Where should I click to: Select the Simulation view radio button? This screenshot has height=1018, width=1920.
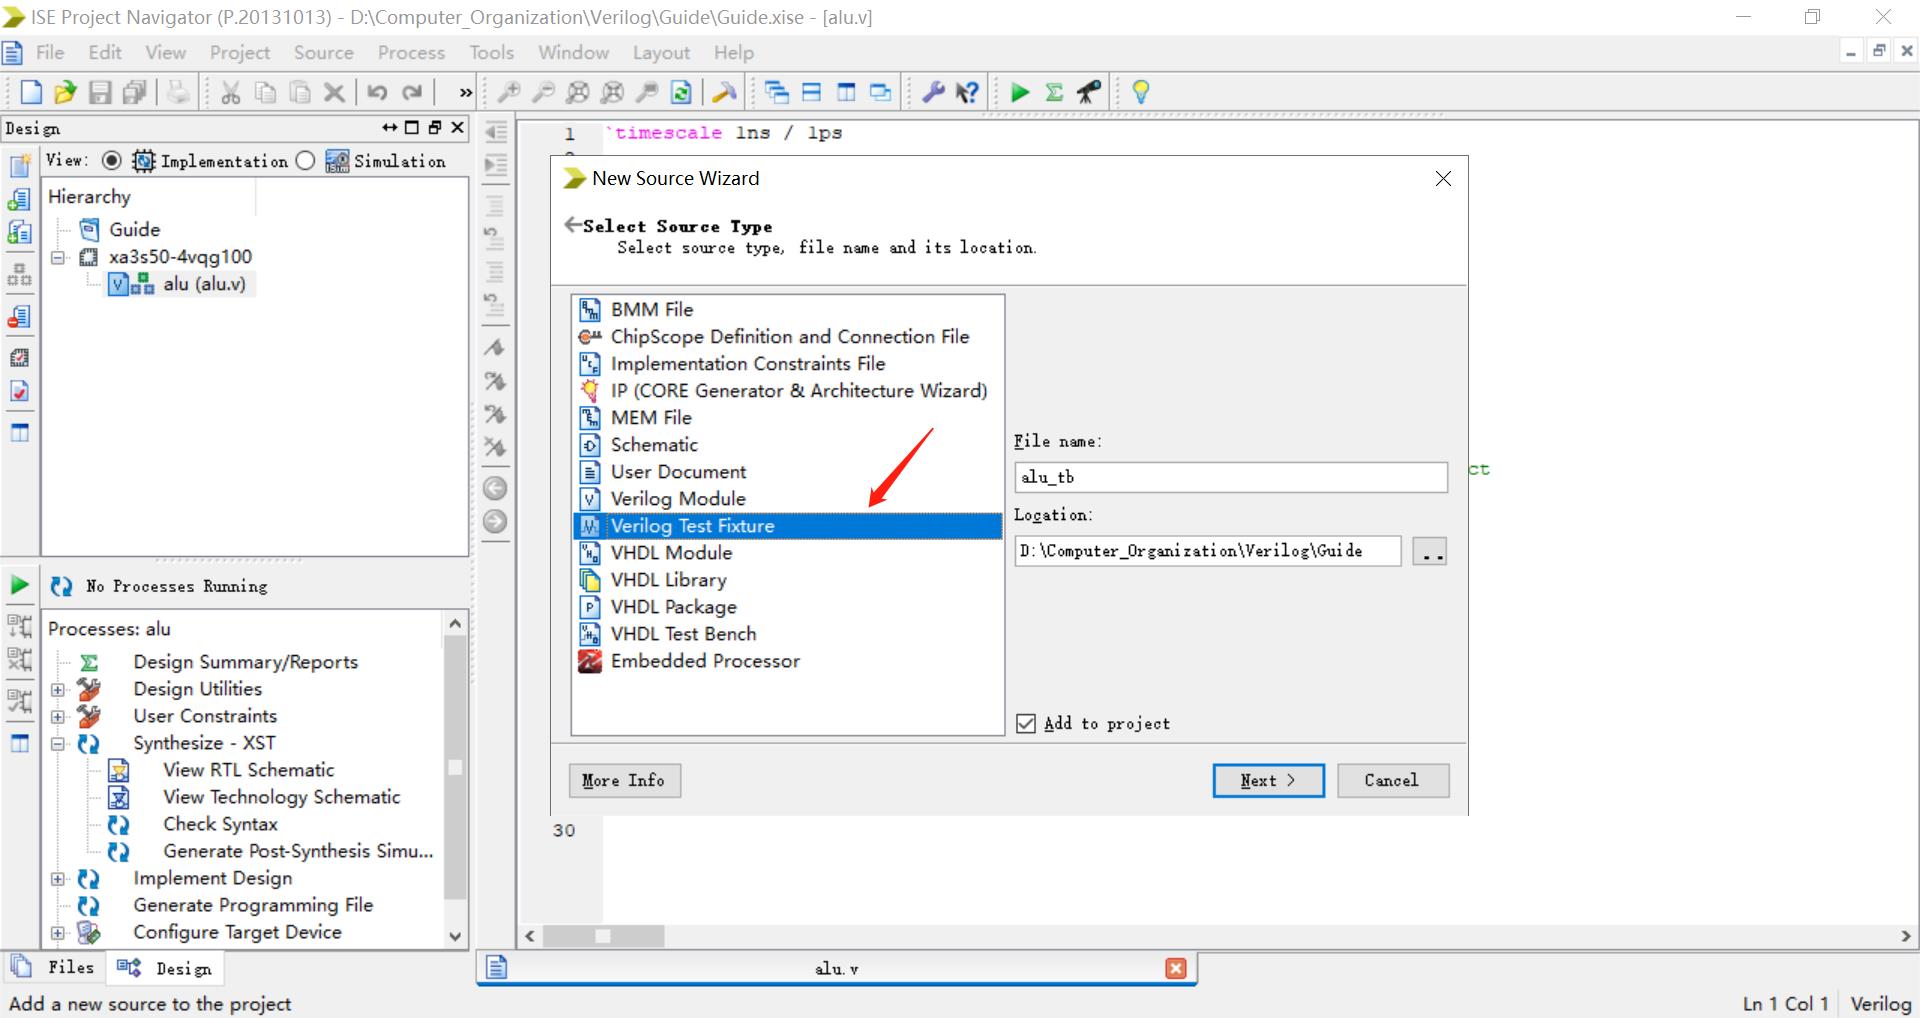click(306, 160)
